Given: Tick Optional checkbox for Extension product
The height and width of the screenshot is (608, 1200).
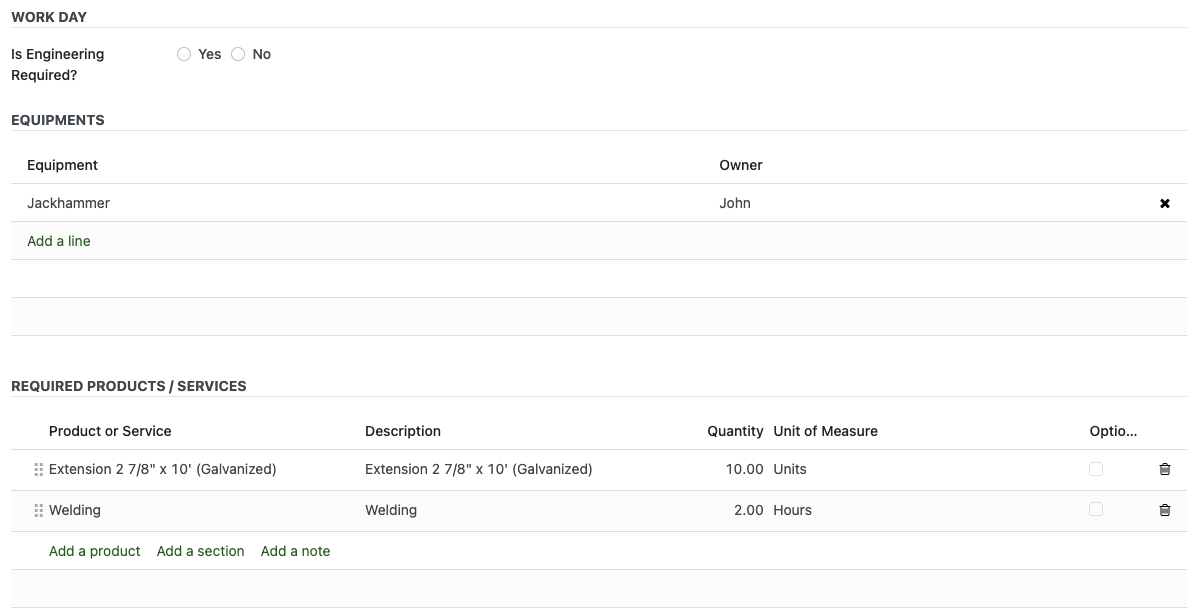Looking at the screenshot, I should coord(1096,469).
